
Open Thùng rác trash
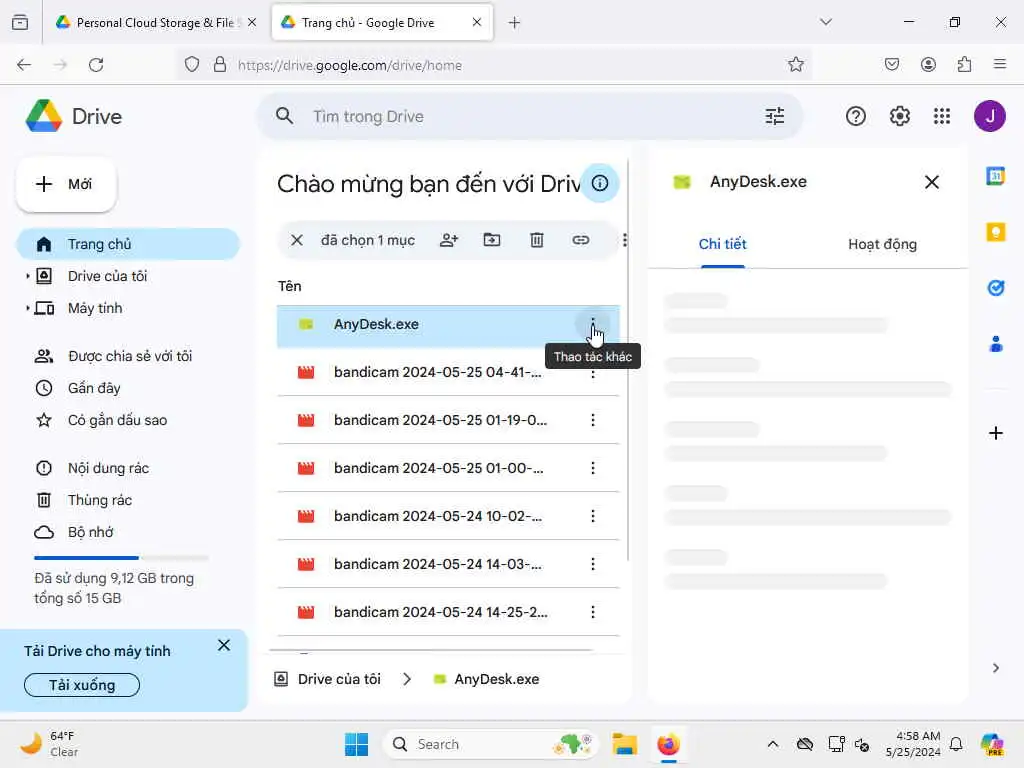[99, 500]
